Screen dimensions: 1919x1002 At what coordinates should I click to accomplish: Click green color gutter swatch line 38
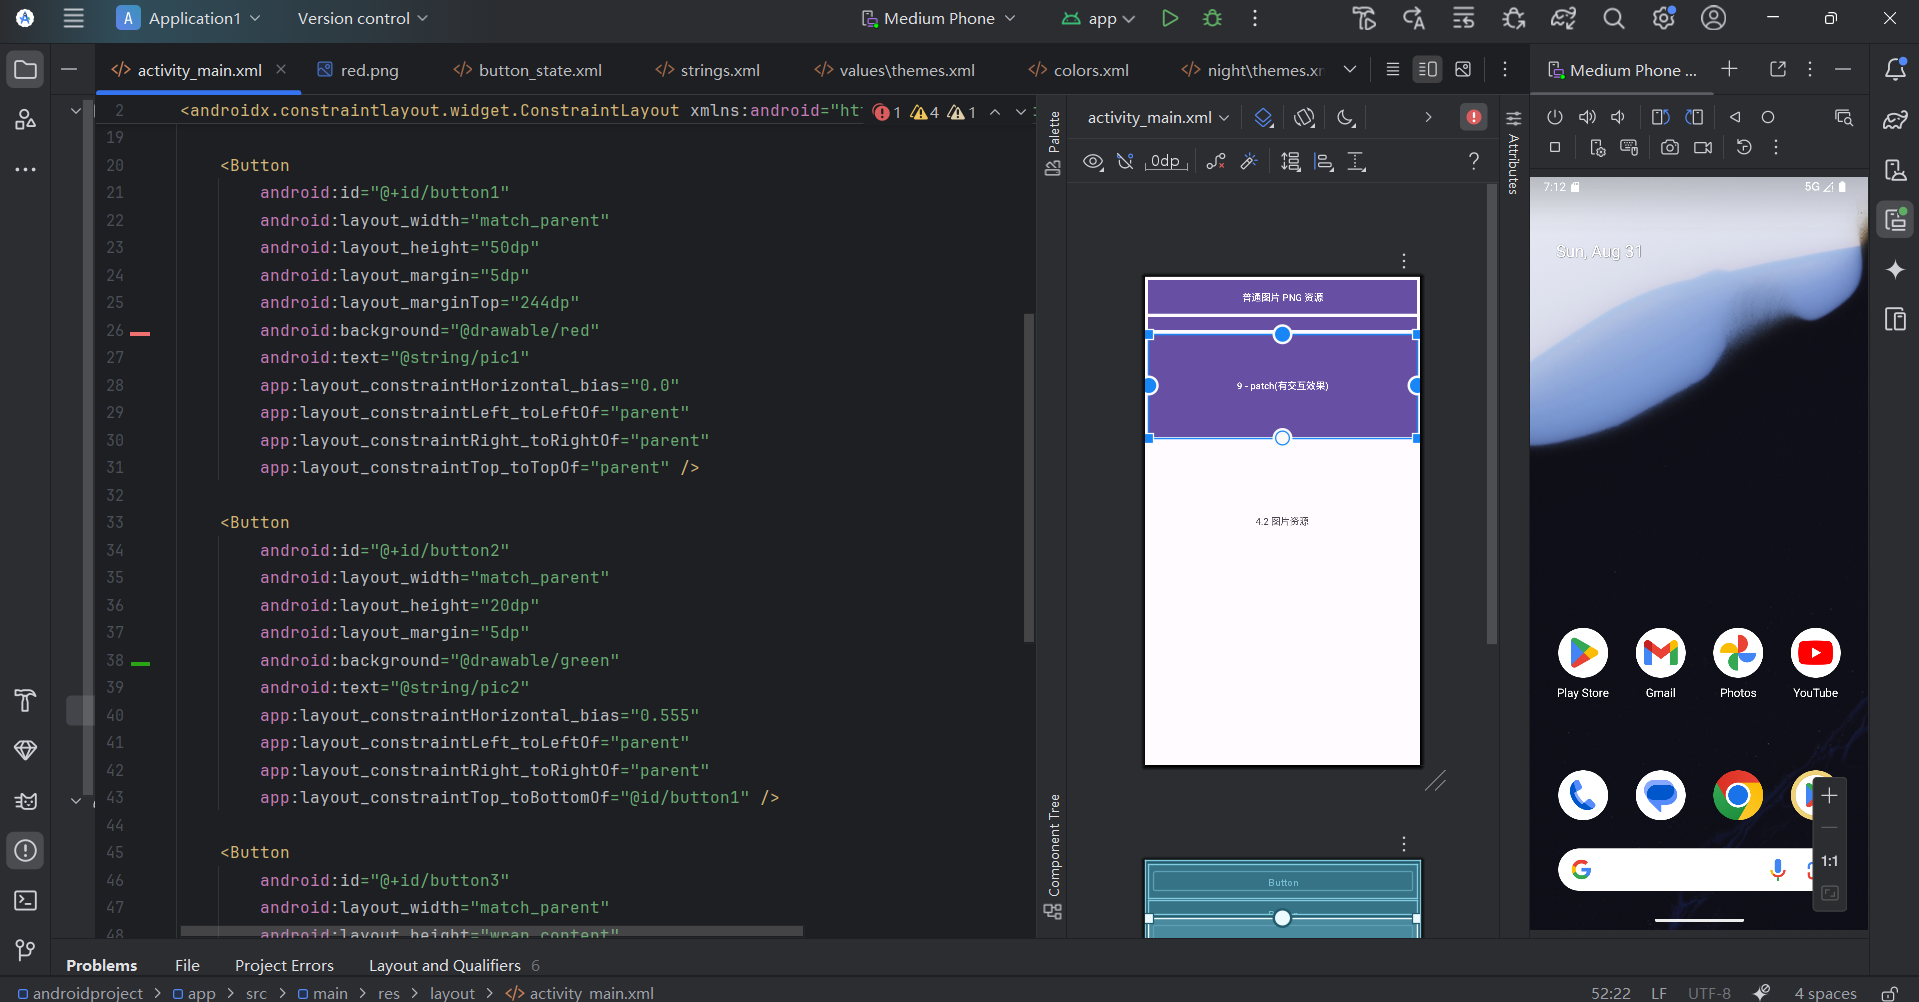(140, 663)
